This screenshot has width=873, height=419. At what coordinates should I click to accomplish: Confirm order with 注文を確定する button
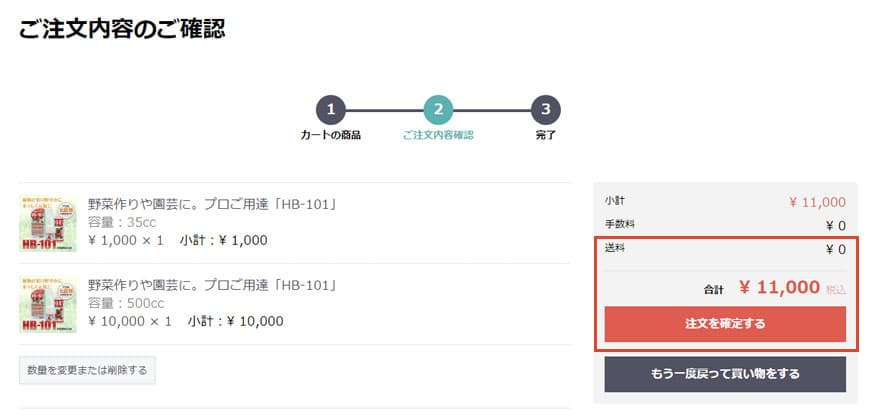[725, 324]
